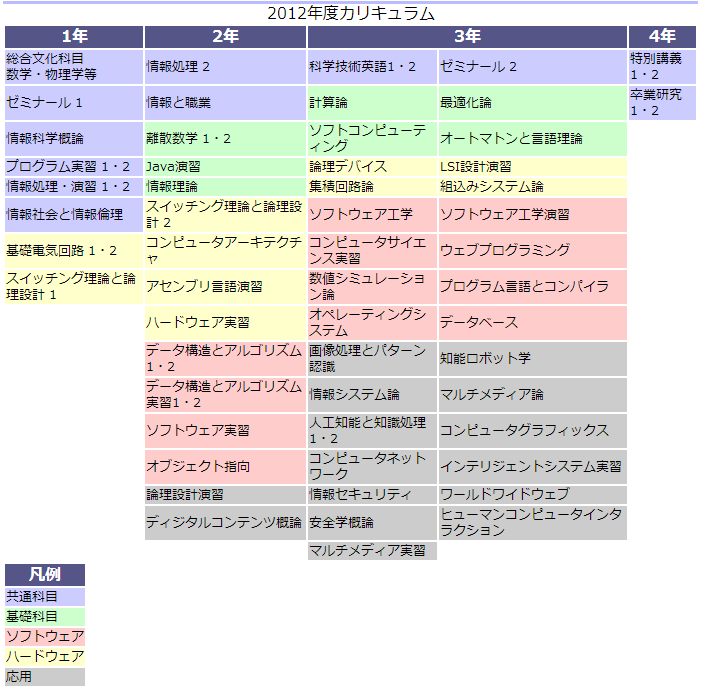
Task: Select 数値シミュレーション論 cell
Action: tap(372, 287)
